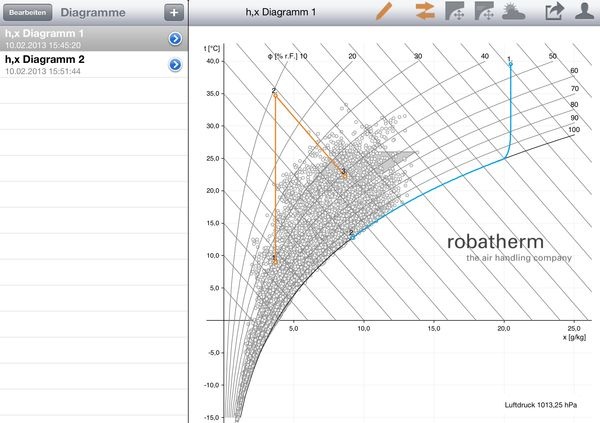Tap the Luftdruck 1013,25 hPa label
The image size is (600, 423).
click(542, 406)
